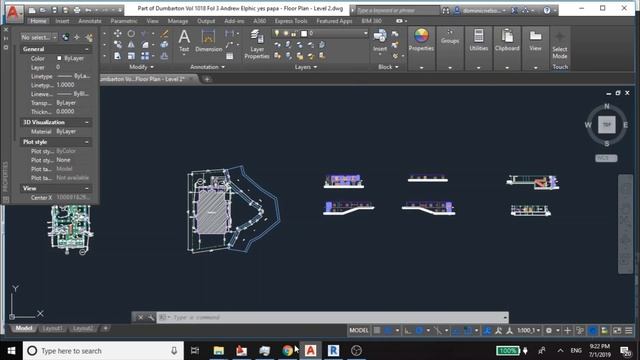The width and height of the screenshot is (640, 360).
Task: Collapse the General section in Properties
Action: pyautogui.click(x=87, y=49)
